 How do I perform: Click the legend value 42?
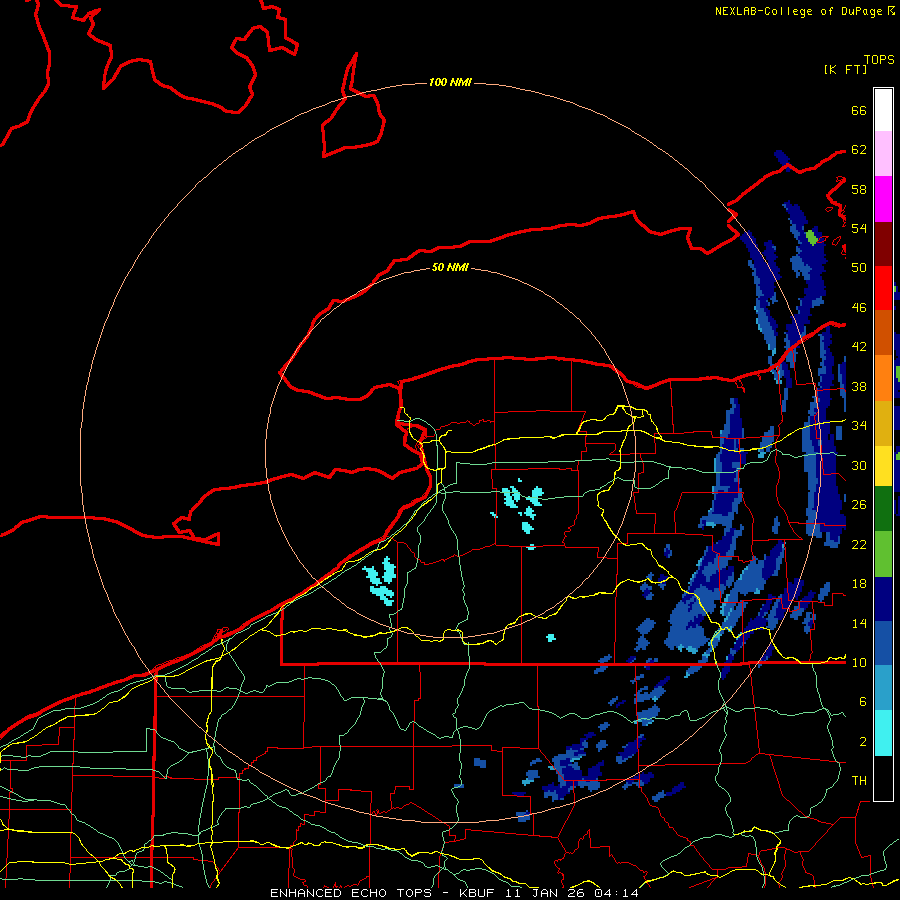click(859, 346)
